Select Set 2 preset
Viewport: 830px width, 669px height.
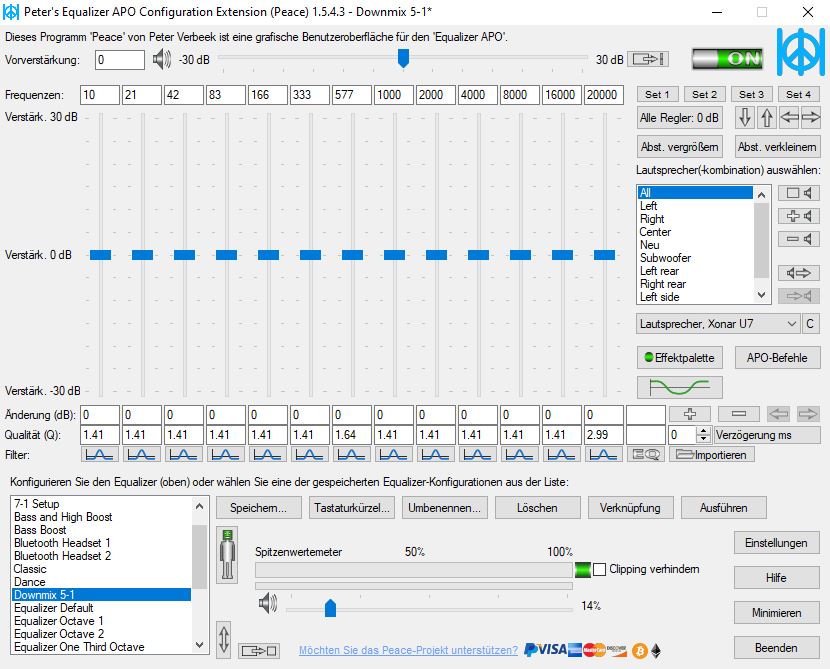704,94
